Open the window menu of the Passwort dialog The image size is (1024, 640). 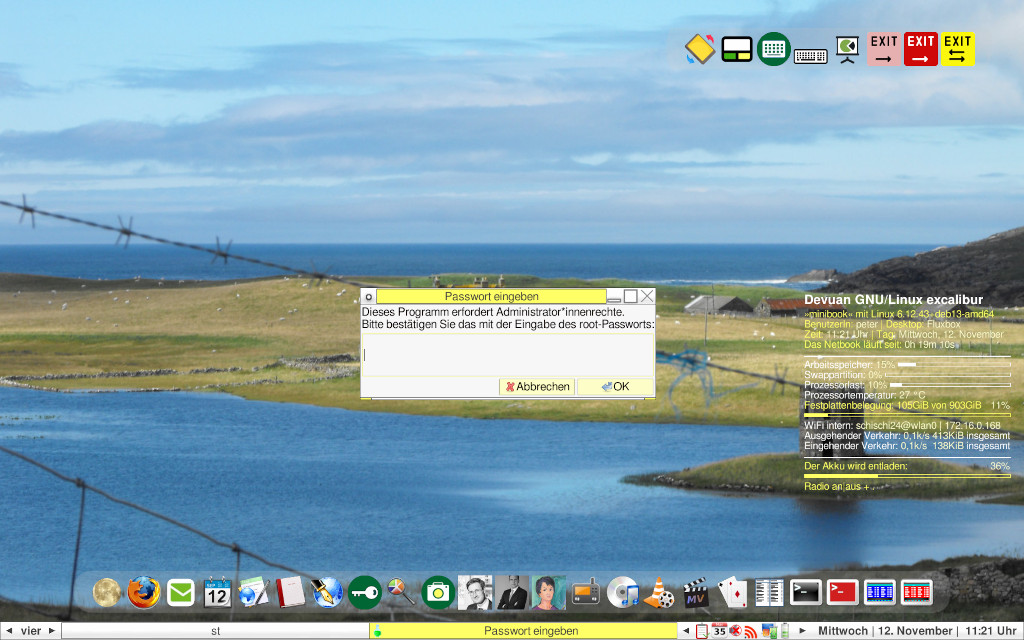click(x=368, y=296)
